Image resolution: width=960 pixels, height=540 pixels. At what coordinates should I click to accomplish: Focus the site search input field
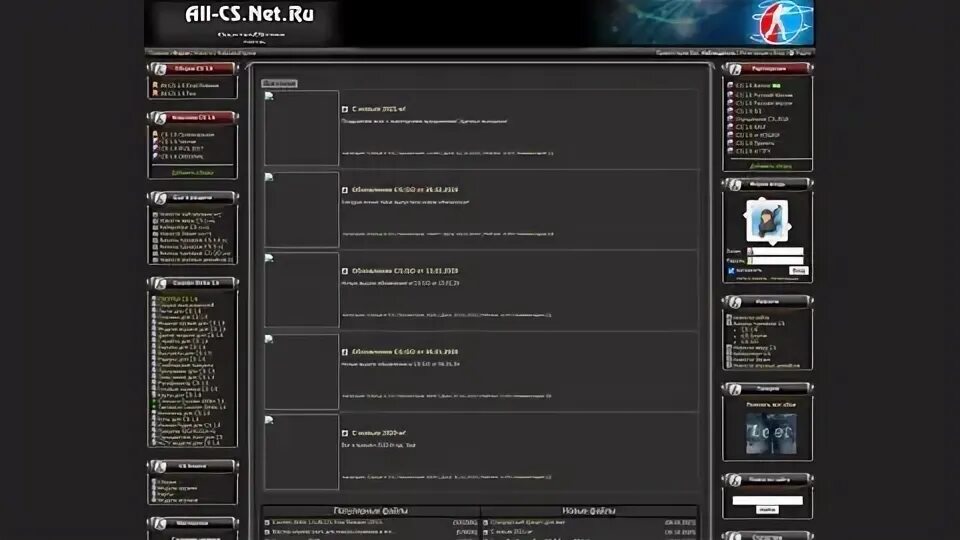pos(767,500)
